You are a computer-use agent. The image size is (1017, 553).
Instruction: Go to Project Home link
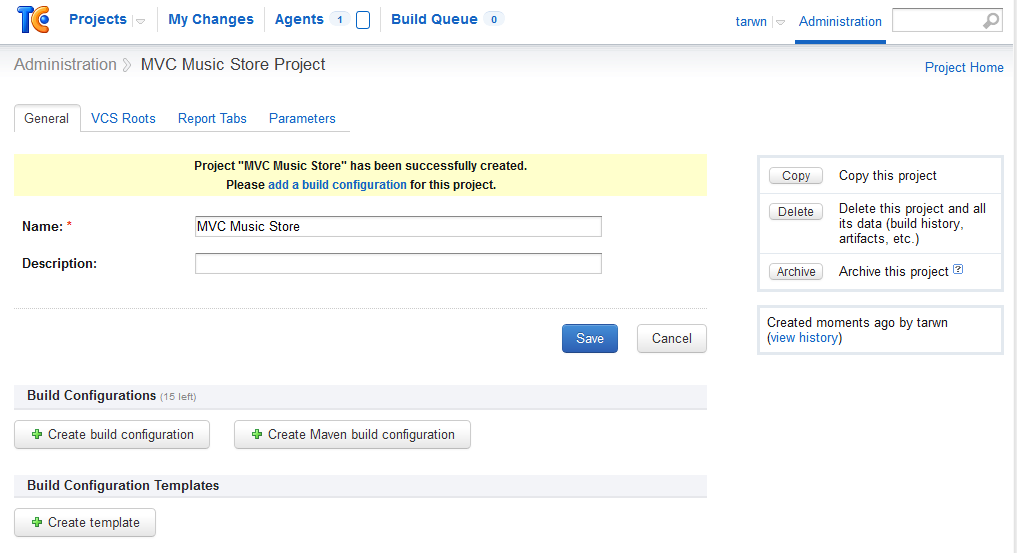pos(964,67)
